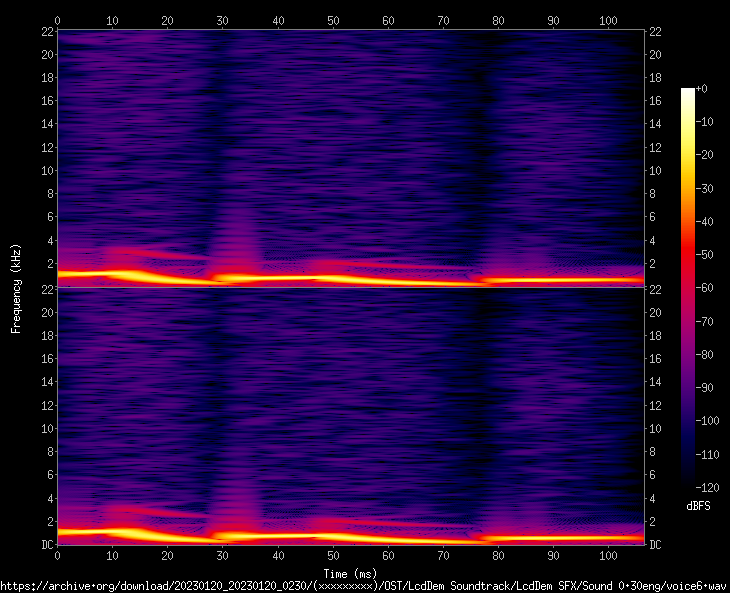
Task: Click the white top of the color scale bar
Action: [x=688, y=92]
